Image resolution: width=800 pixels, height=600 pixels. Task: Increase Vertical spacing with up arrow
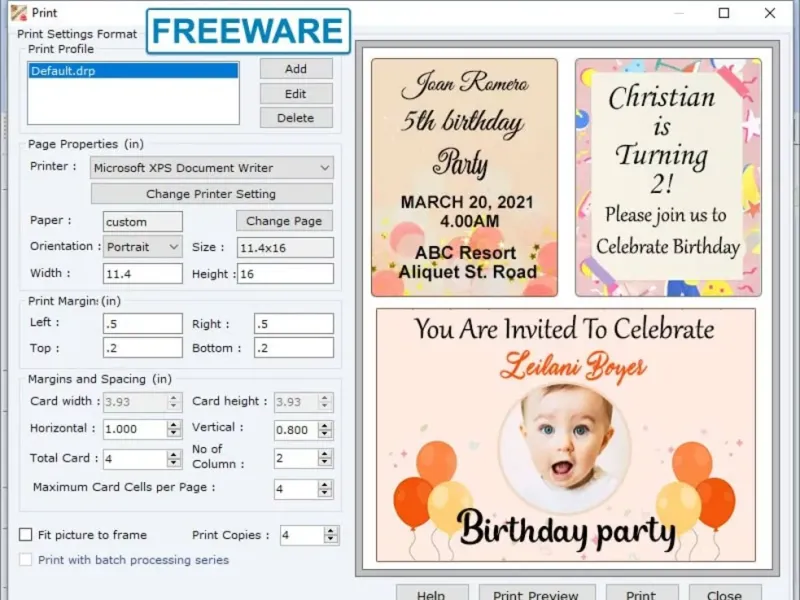[324, 426]
